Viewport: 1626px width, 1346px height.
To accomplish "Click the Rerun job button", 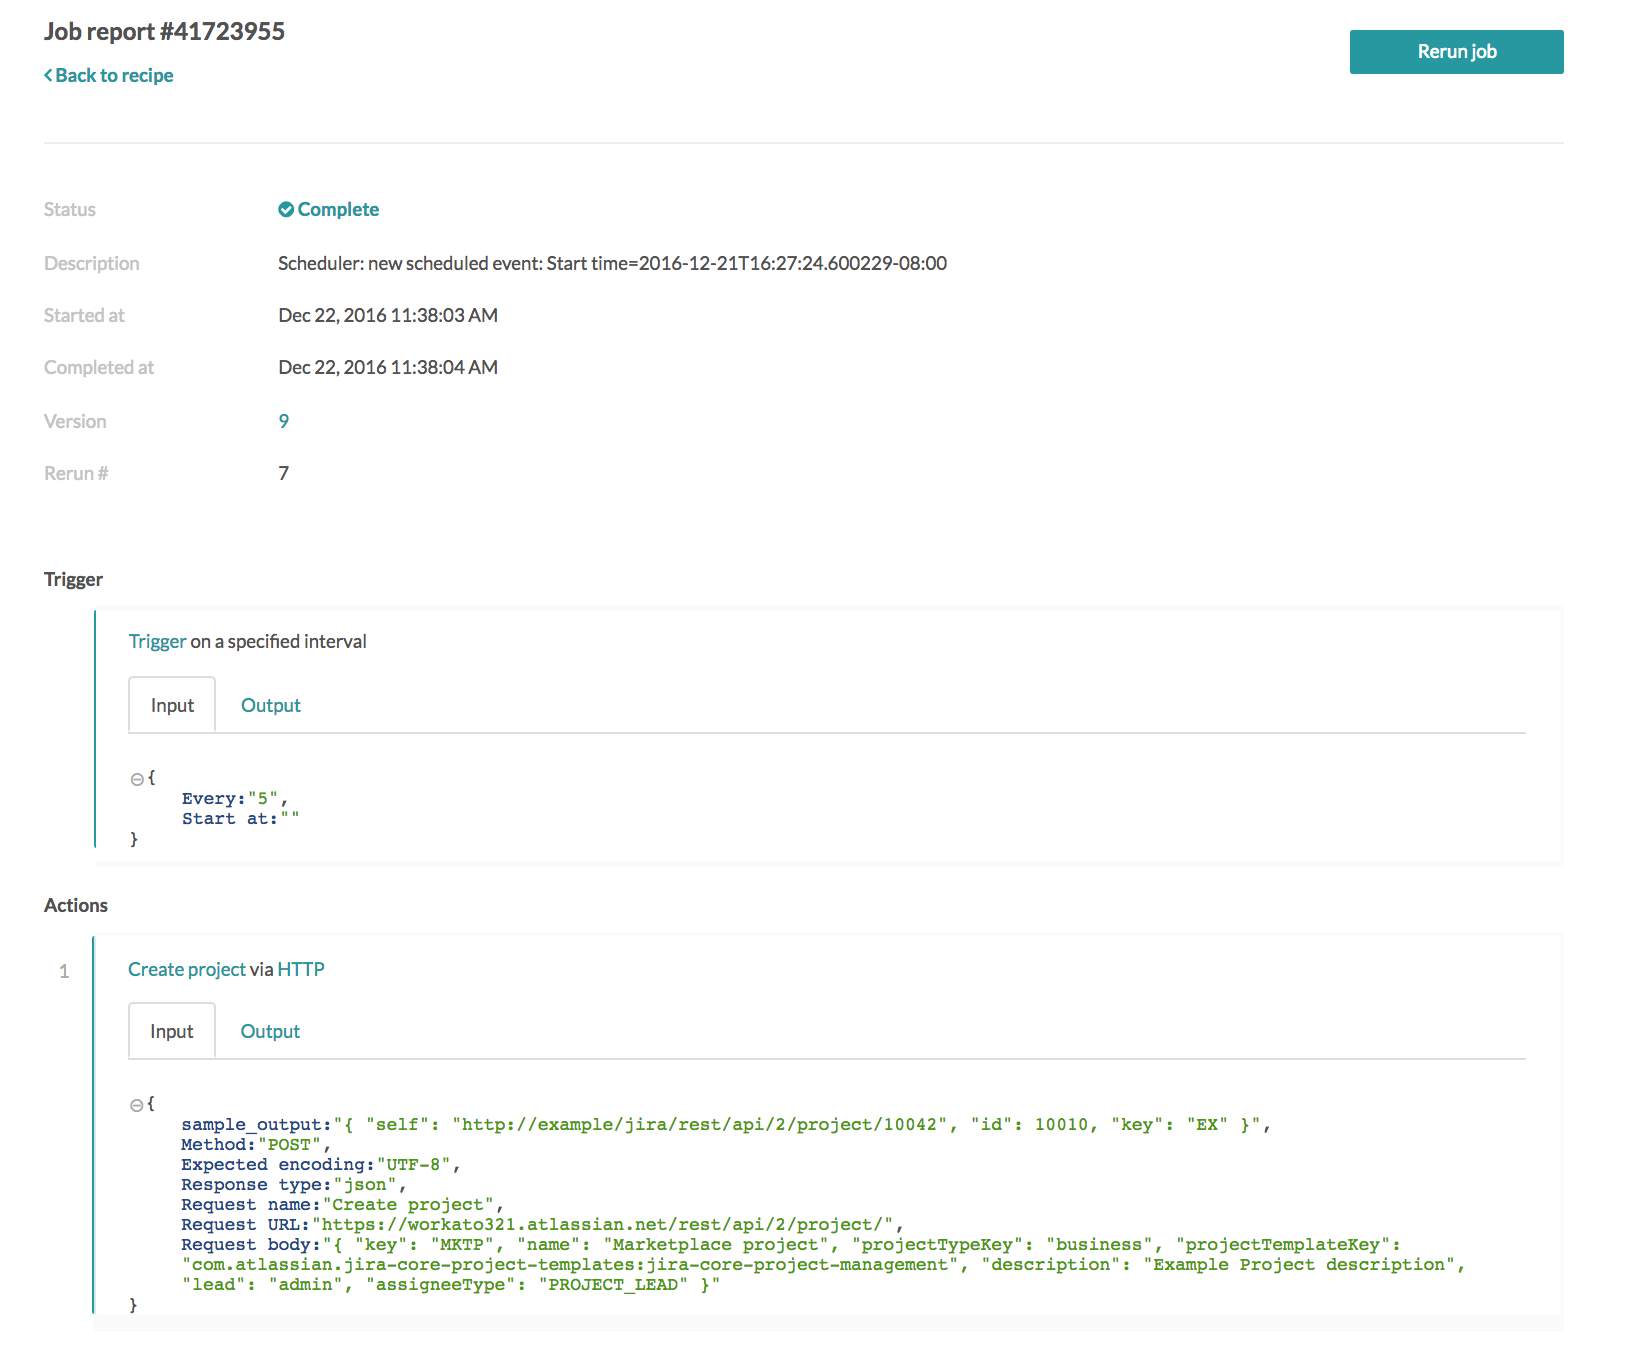I will (x=1457, y=51).
